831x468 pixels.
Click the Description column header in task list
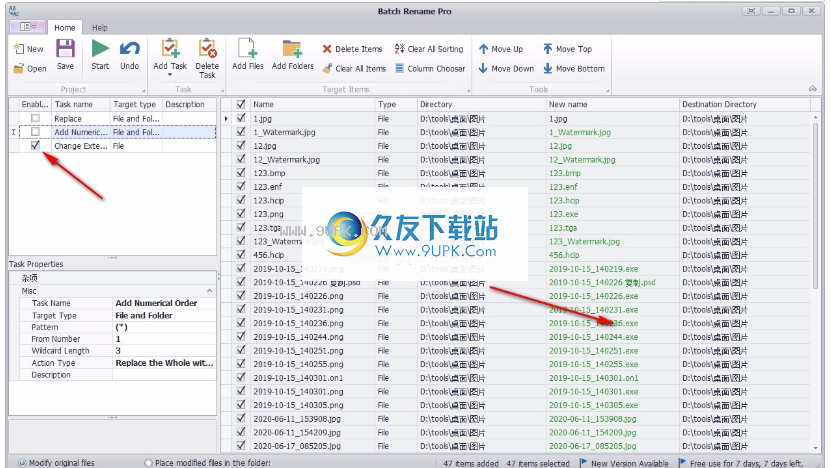coord(189,104)
